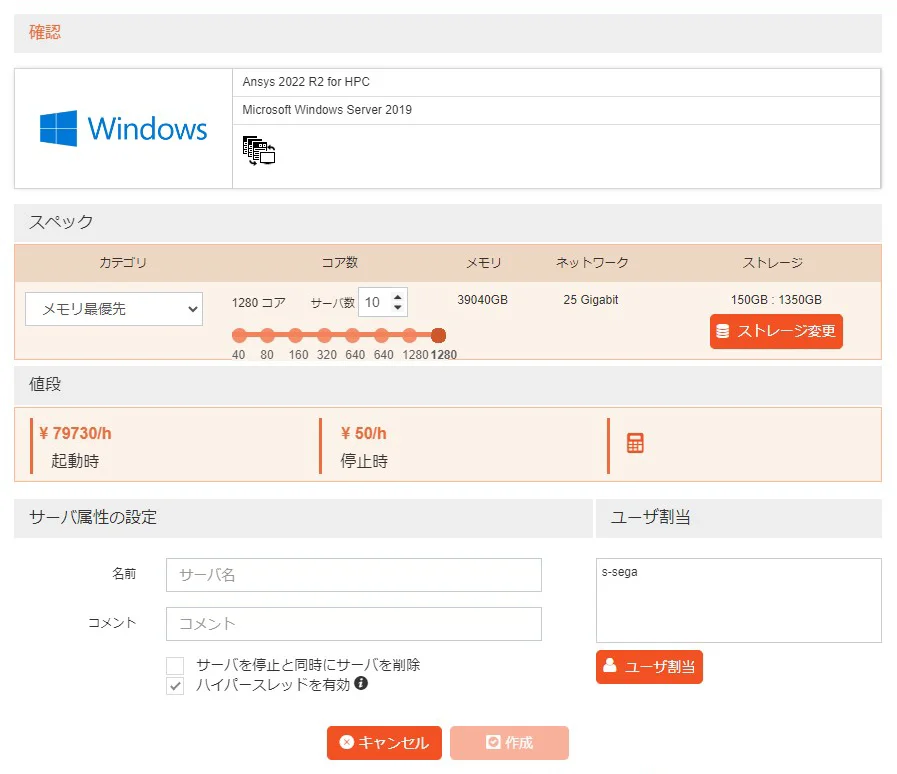Open the メモリ最優先 category dropdown
897x774 pixels.
tap(114, 309)
